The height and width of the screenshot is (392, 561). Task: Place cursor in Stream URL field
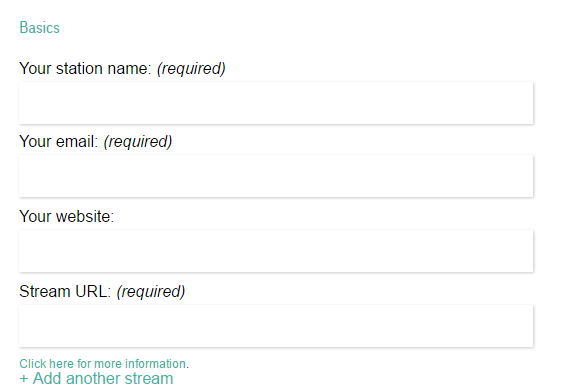(x=276, y=326)
